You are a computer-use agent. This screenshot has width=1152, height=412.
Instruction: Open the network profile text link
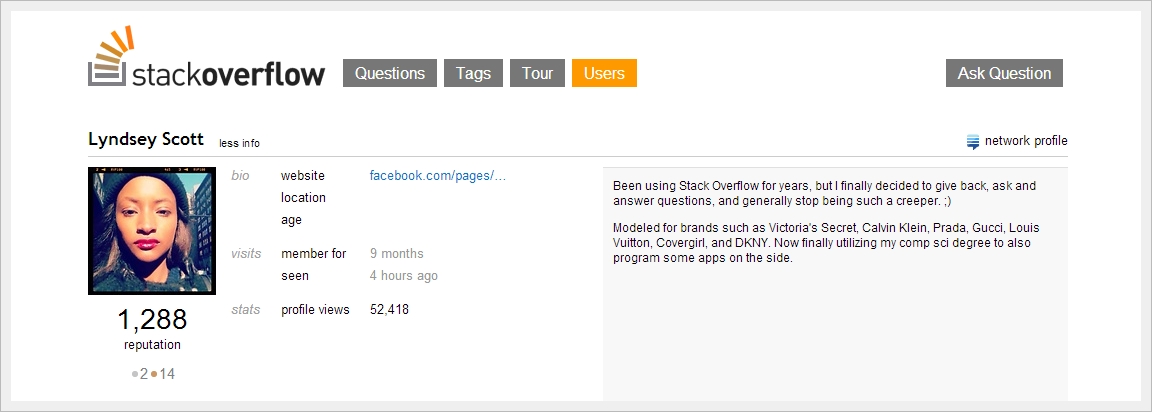coord(1026,141)
